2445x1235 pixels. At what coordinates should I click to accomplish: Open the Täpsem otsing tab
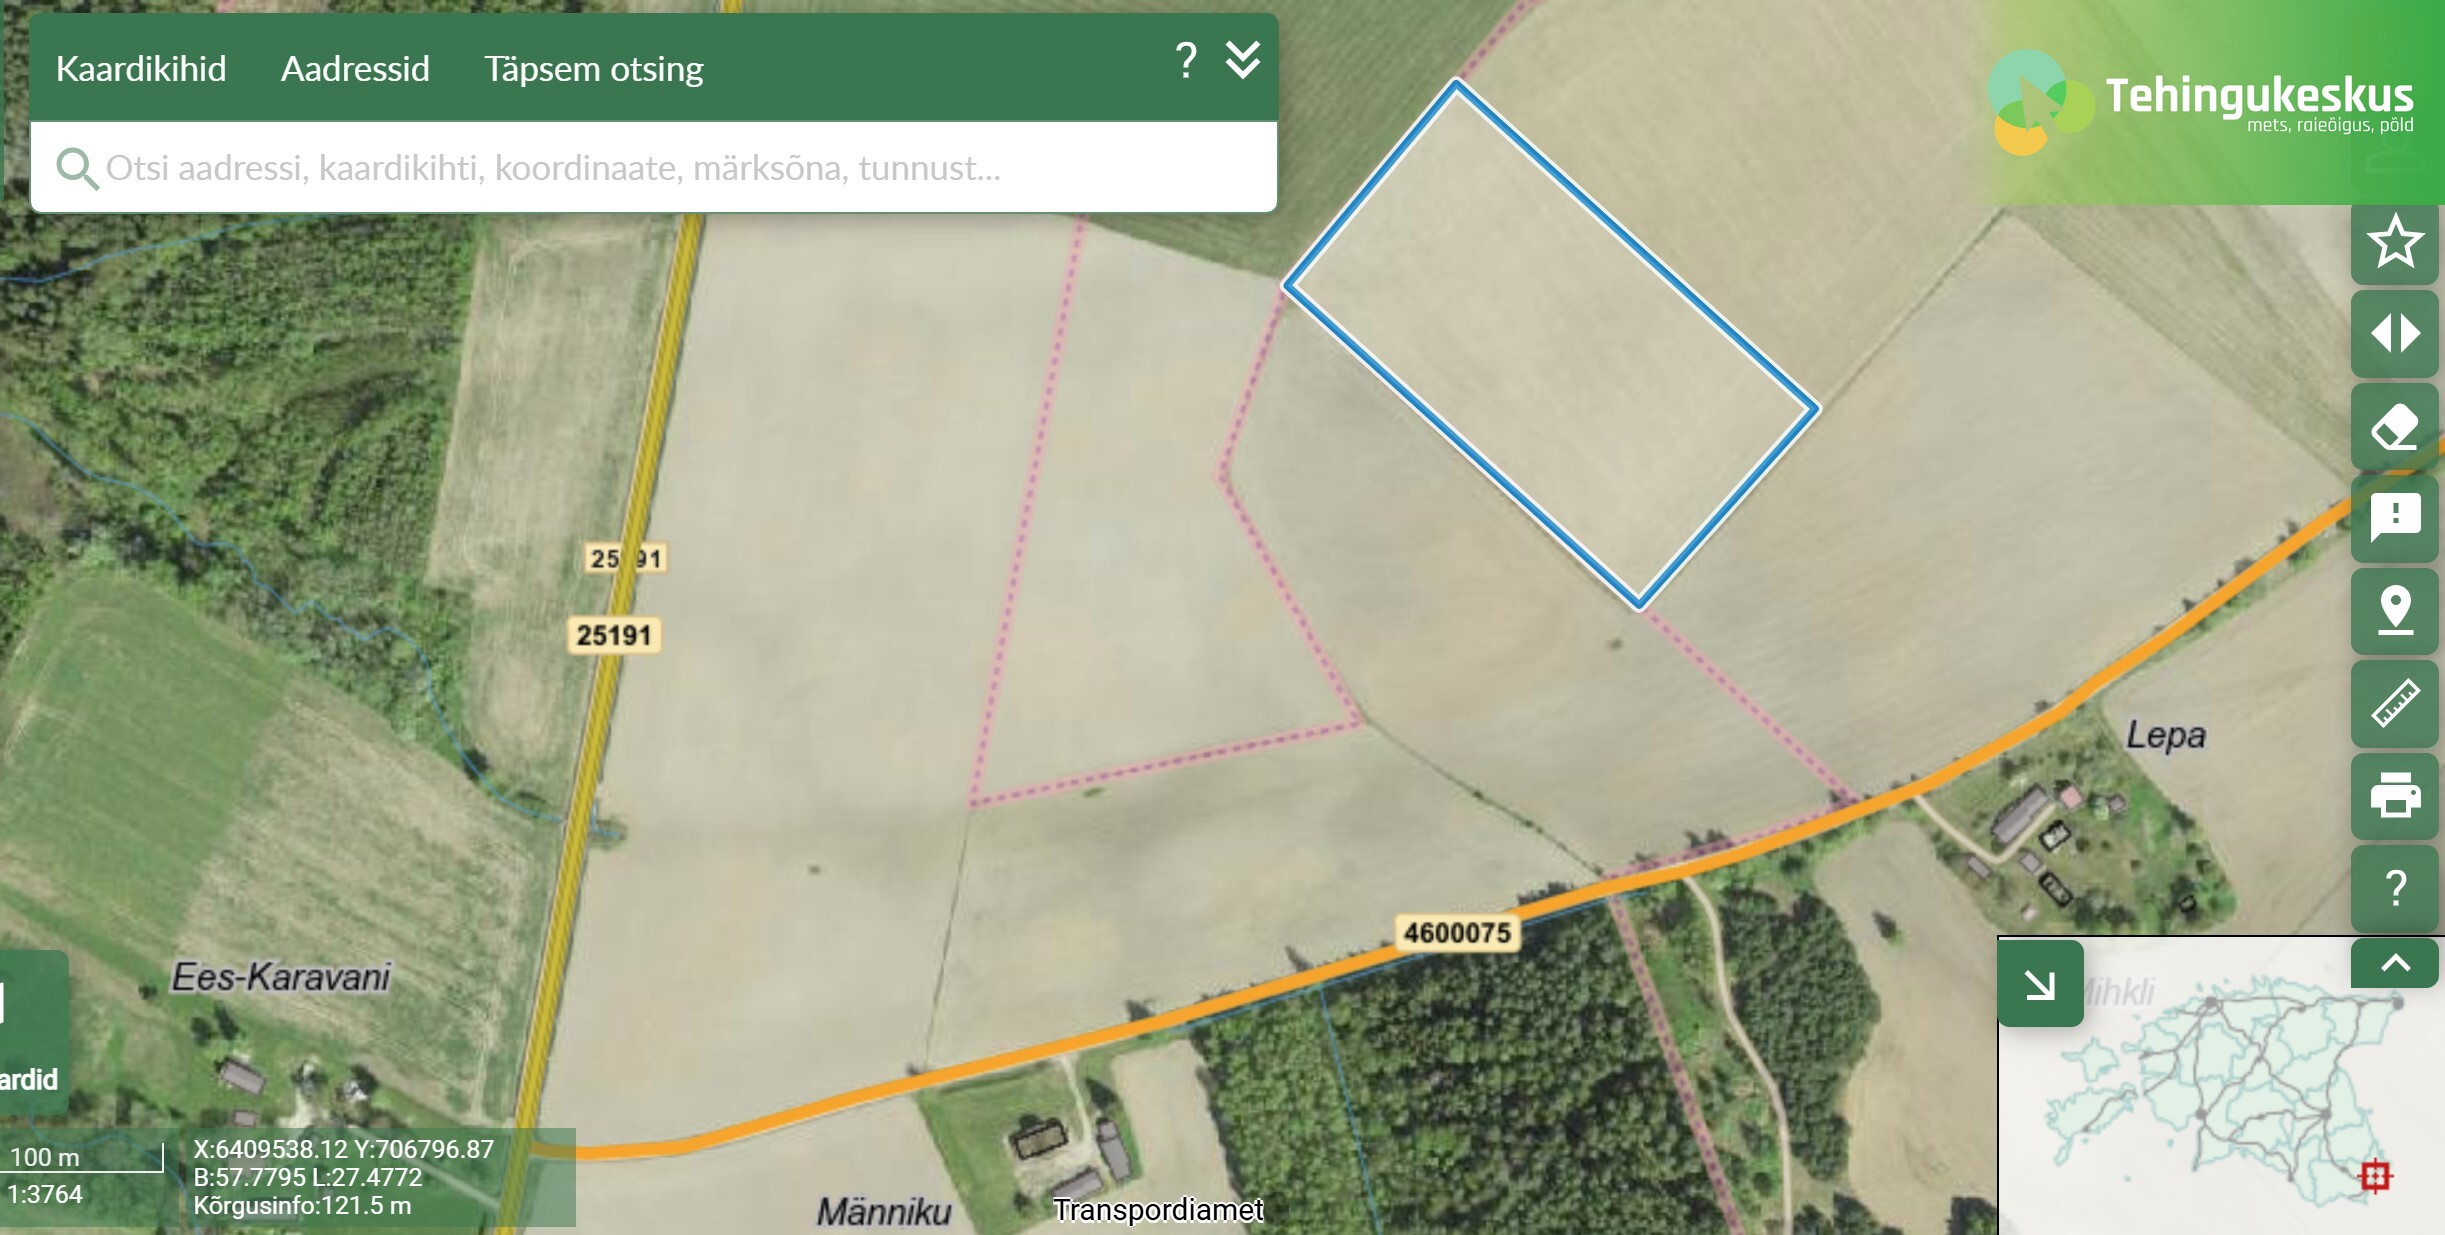tap(594, 69)
